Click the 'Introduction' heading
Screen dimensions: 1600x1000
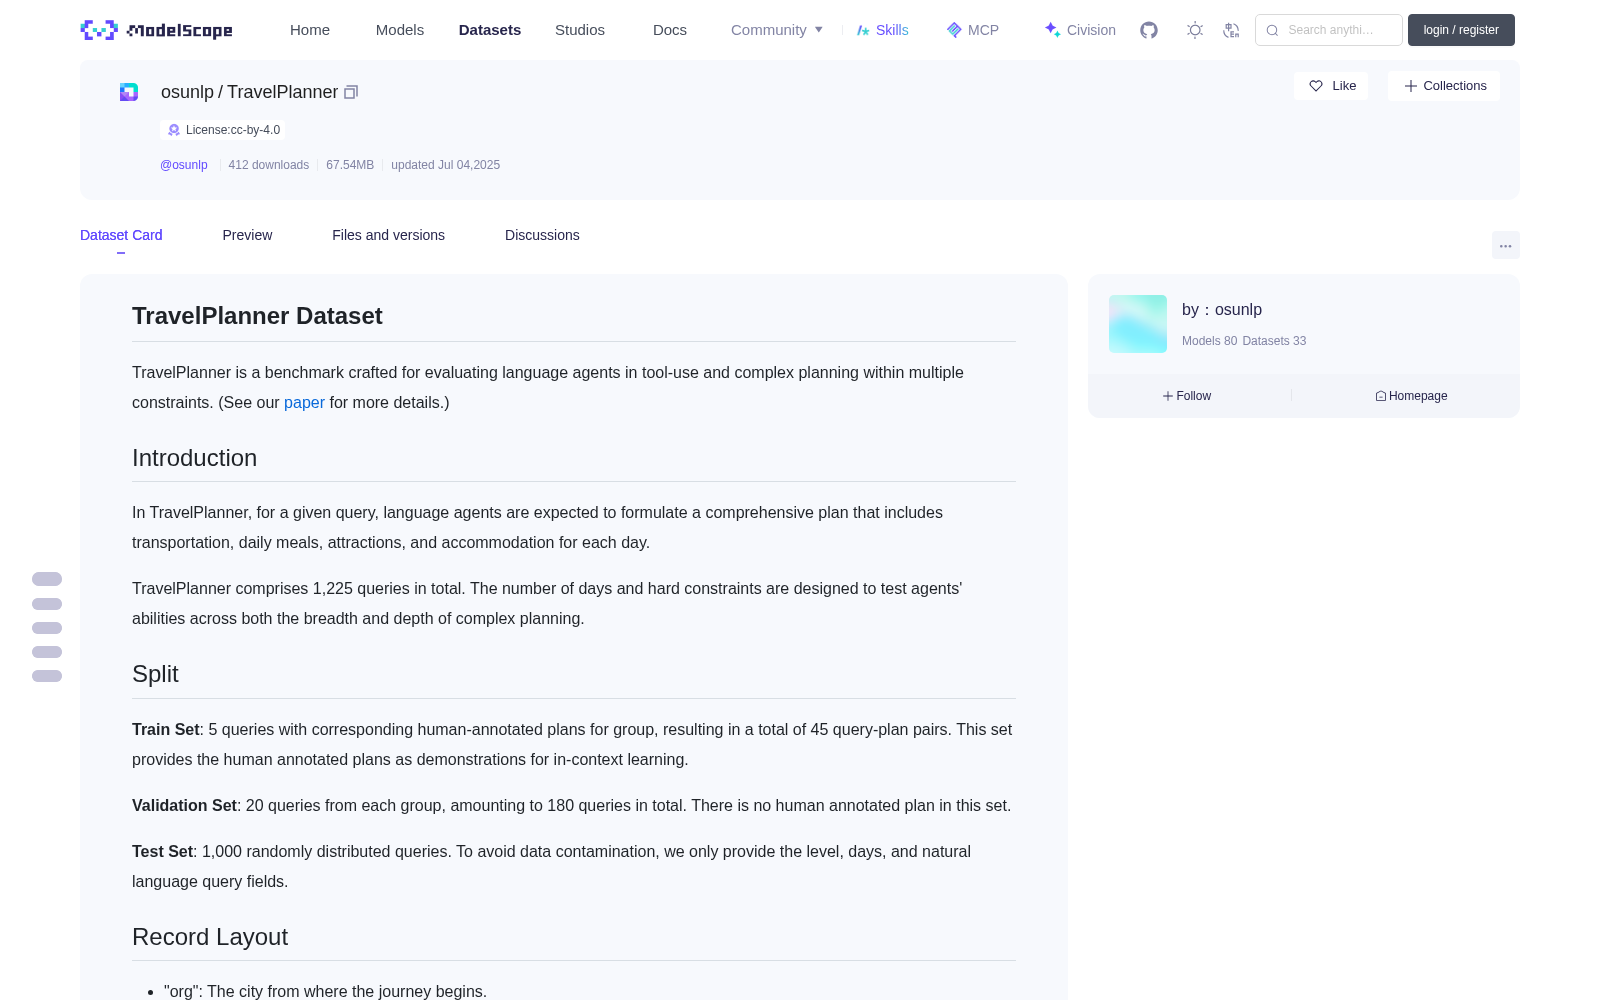(194, 458)
